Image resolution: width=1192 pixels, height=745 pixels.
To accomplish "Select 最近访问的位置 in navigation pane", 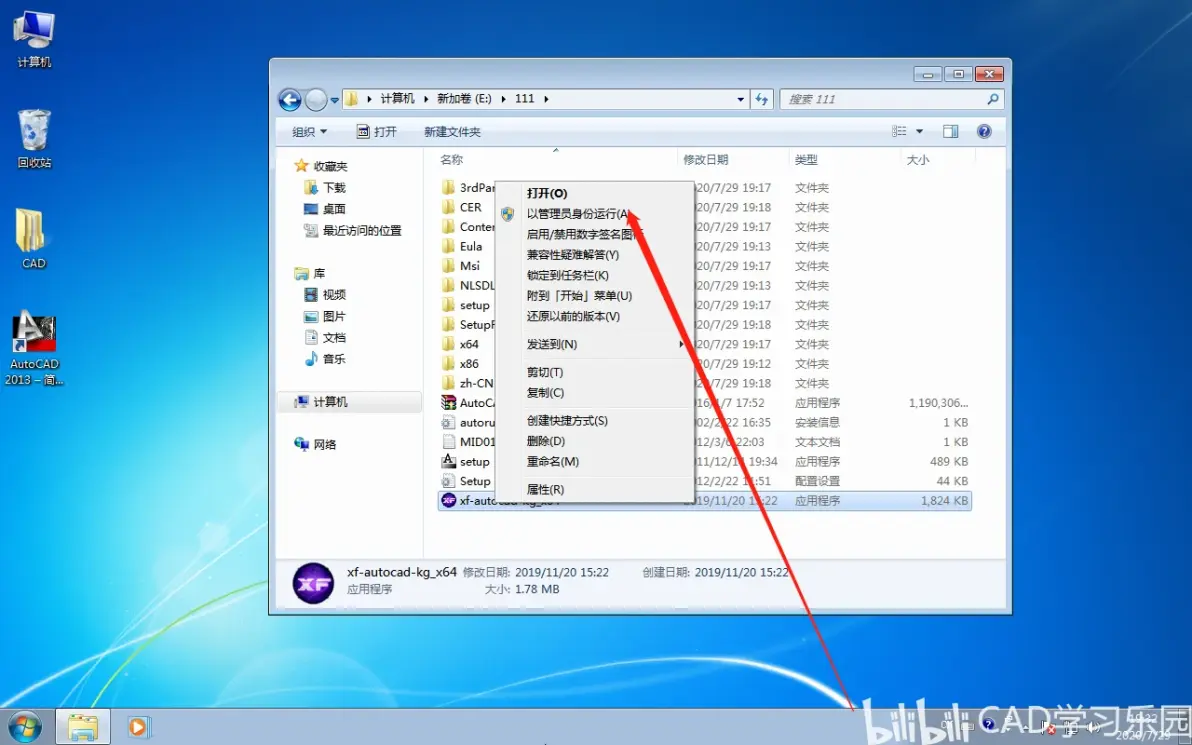I will point(362,230).
